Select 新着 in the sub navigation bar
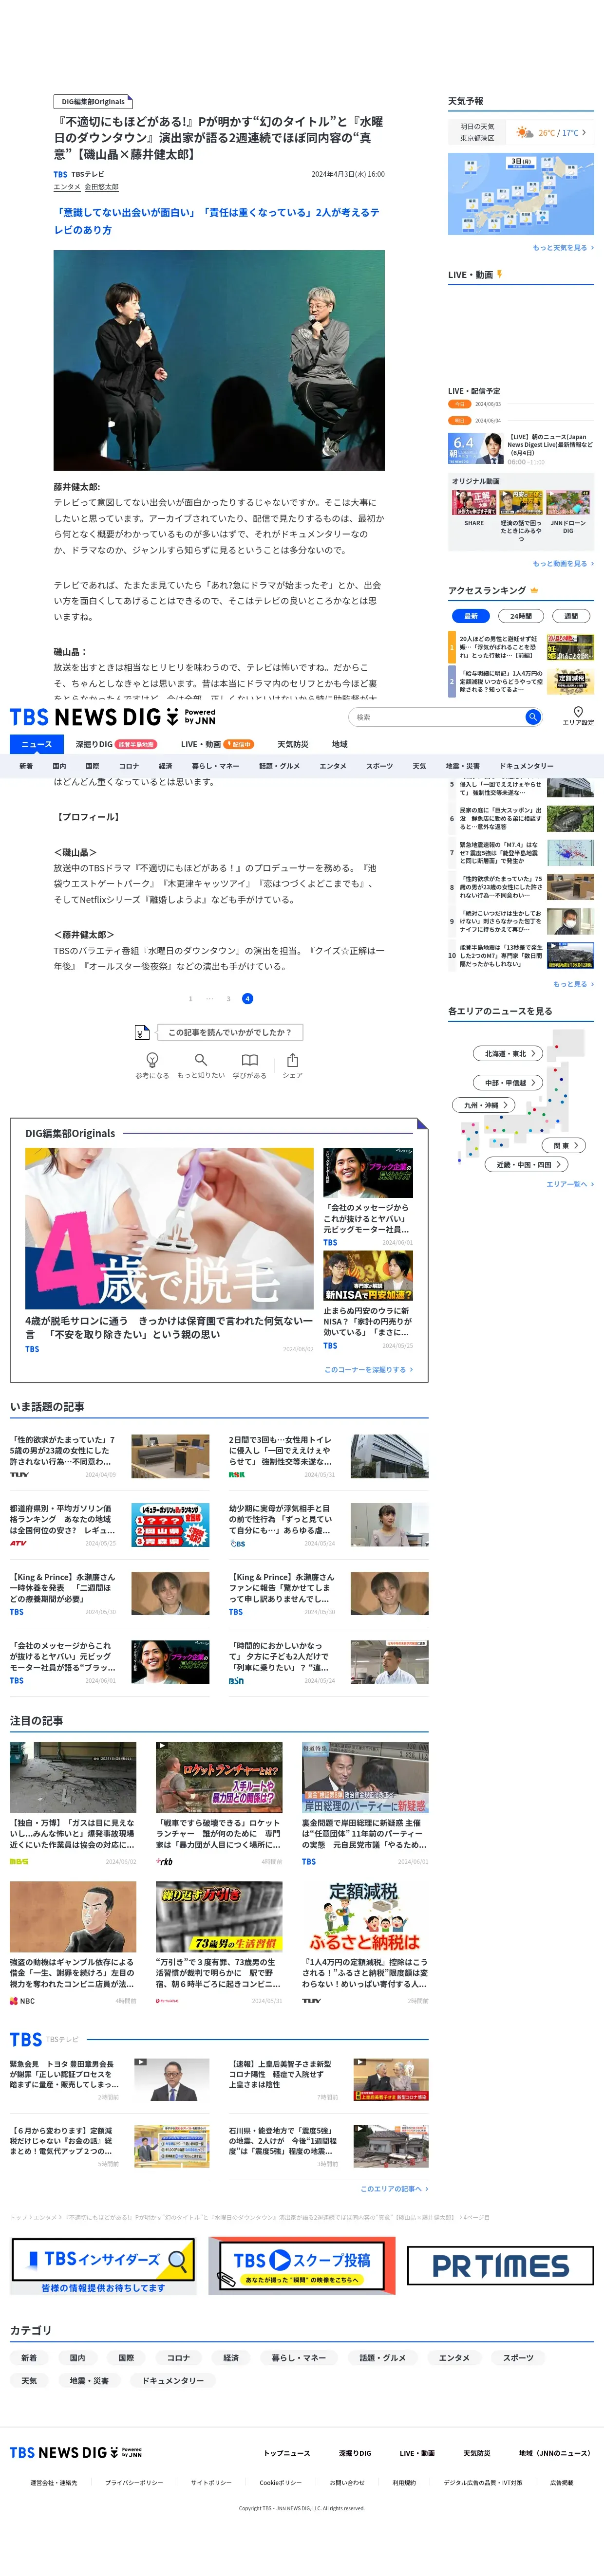The width and height of the screenshot is (604, 2576). coord(26,766)
